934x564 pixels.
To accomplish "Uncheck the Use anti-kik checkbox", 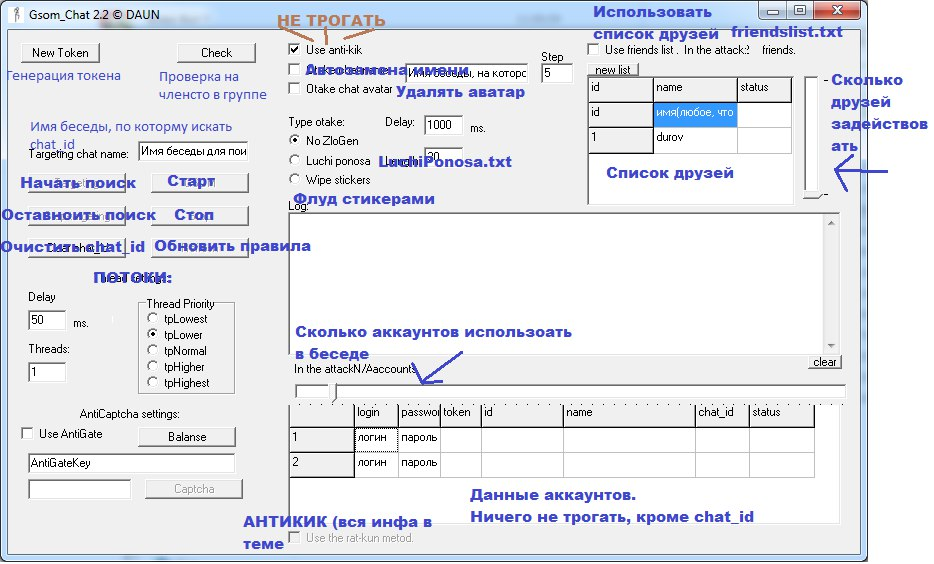I will (x=294, y=49).
